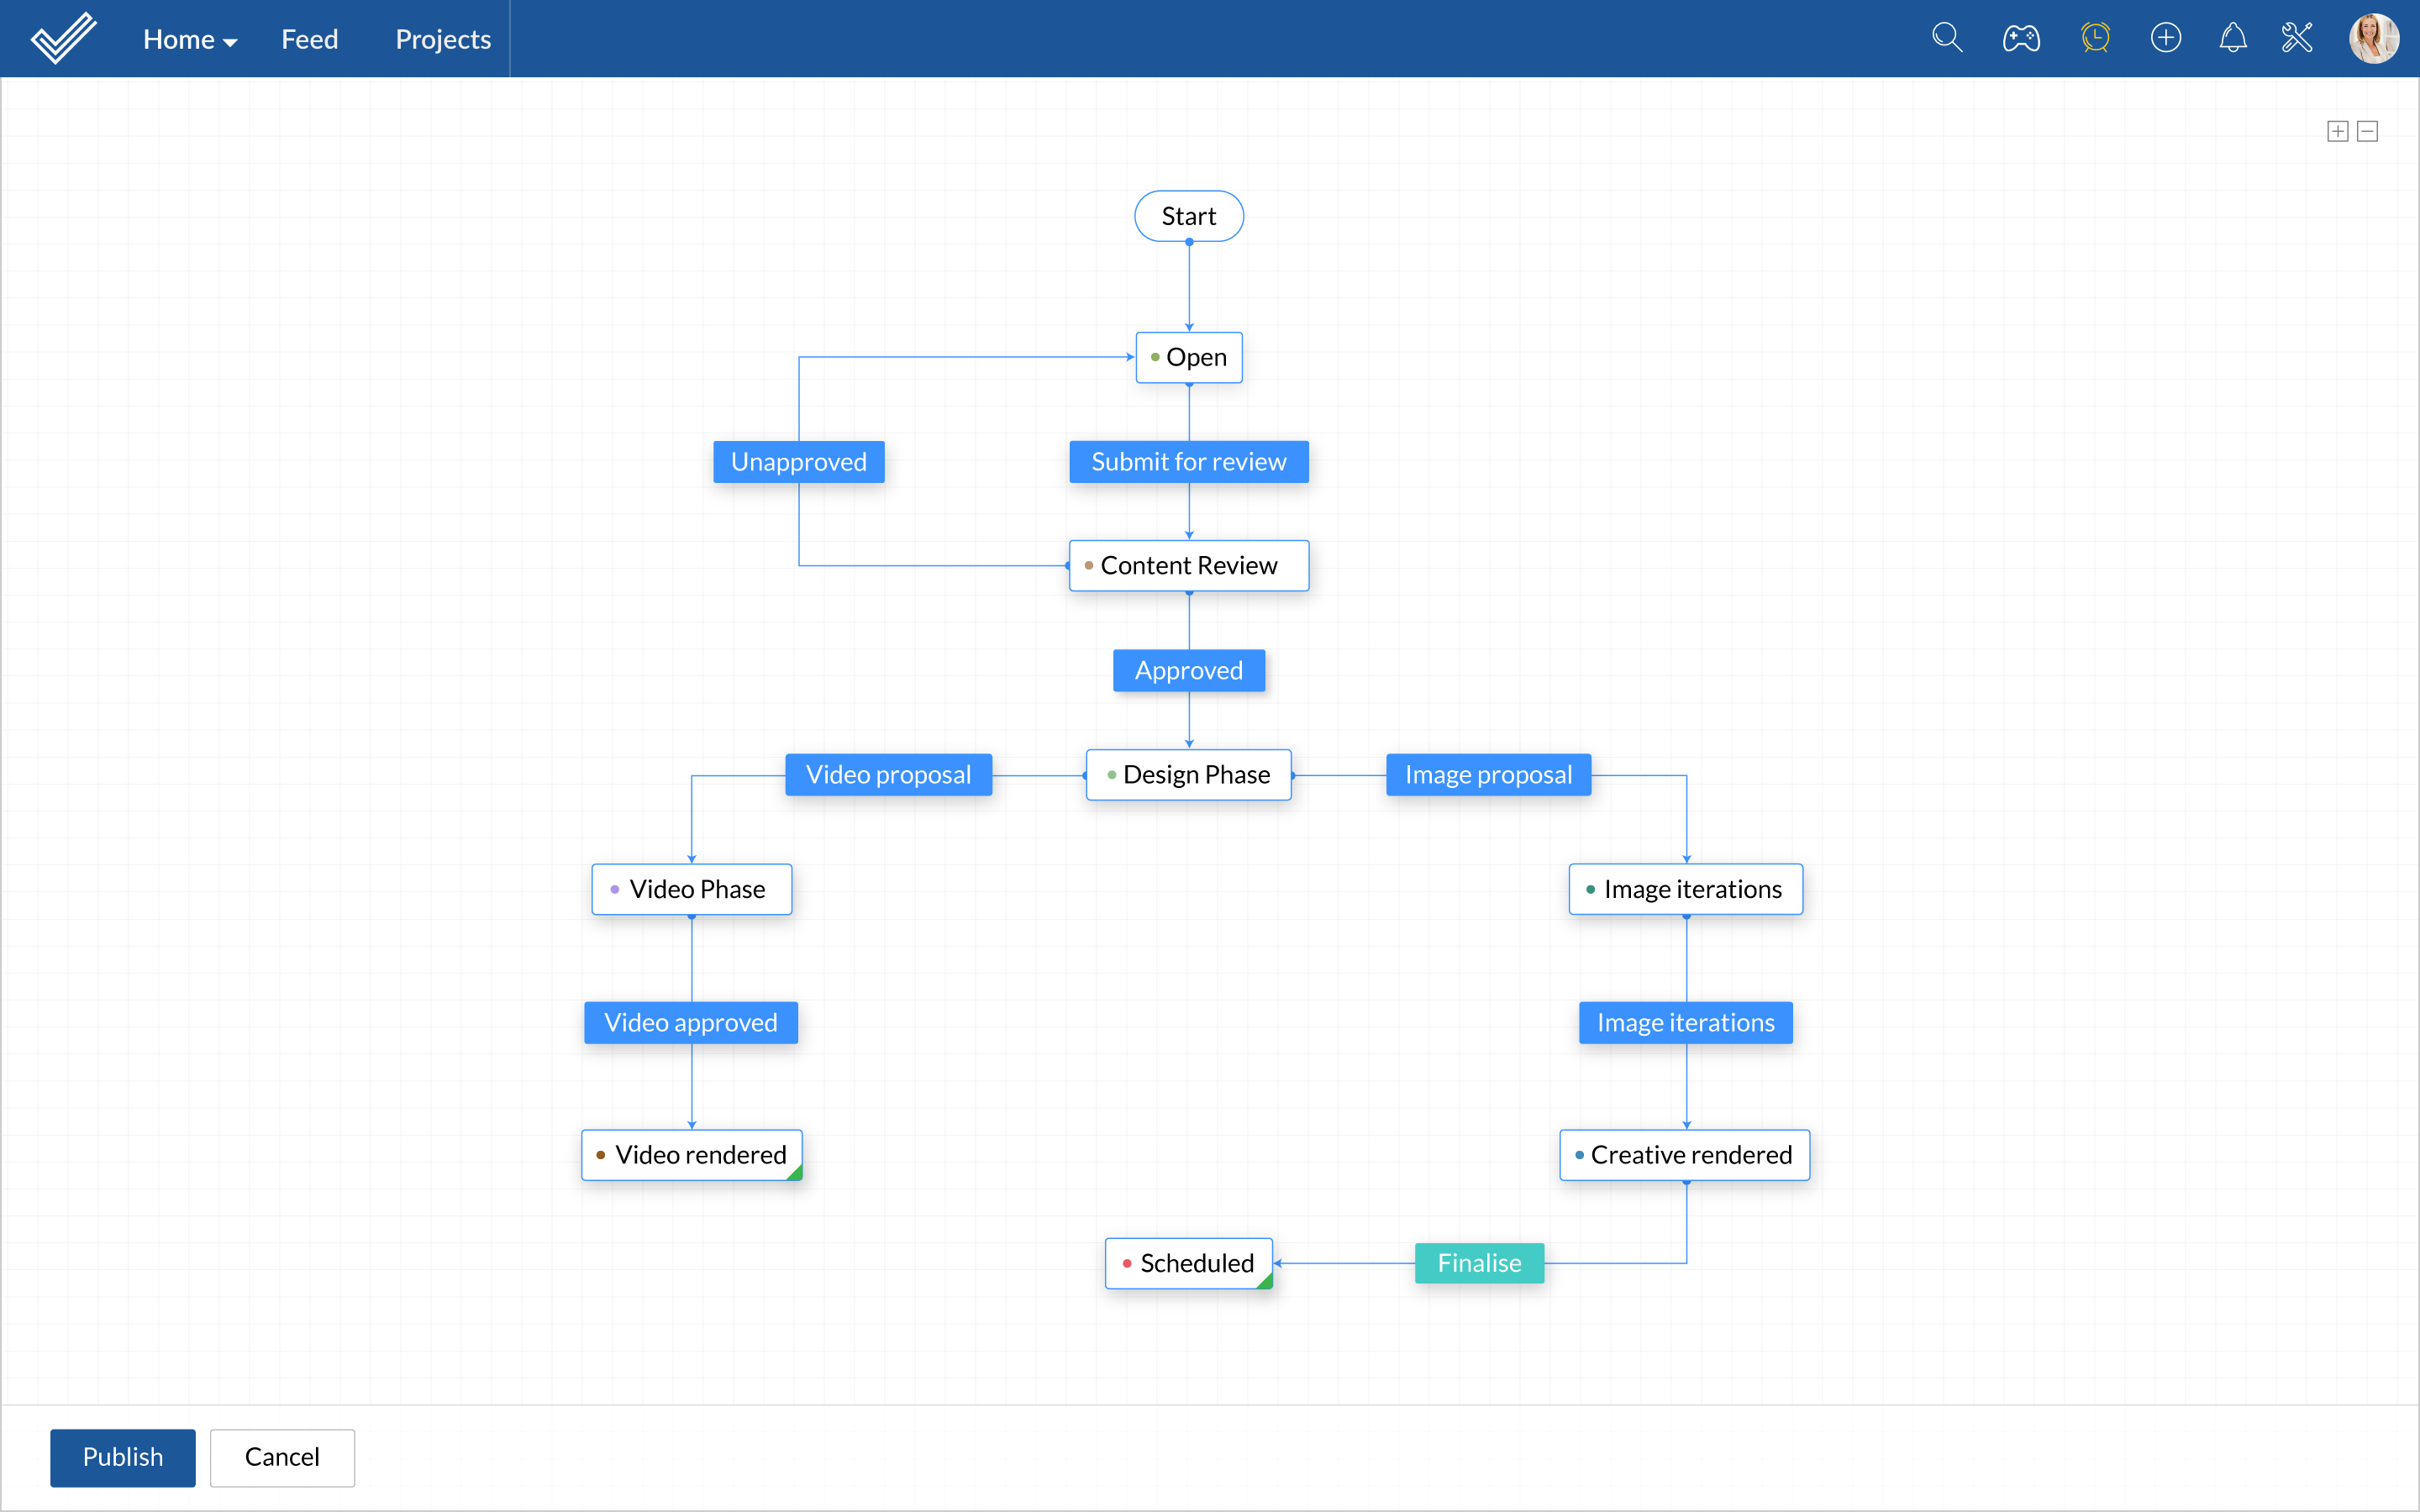Click the Publish button
The image size is (2420, 1512).
coord(124,1457)
